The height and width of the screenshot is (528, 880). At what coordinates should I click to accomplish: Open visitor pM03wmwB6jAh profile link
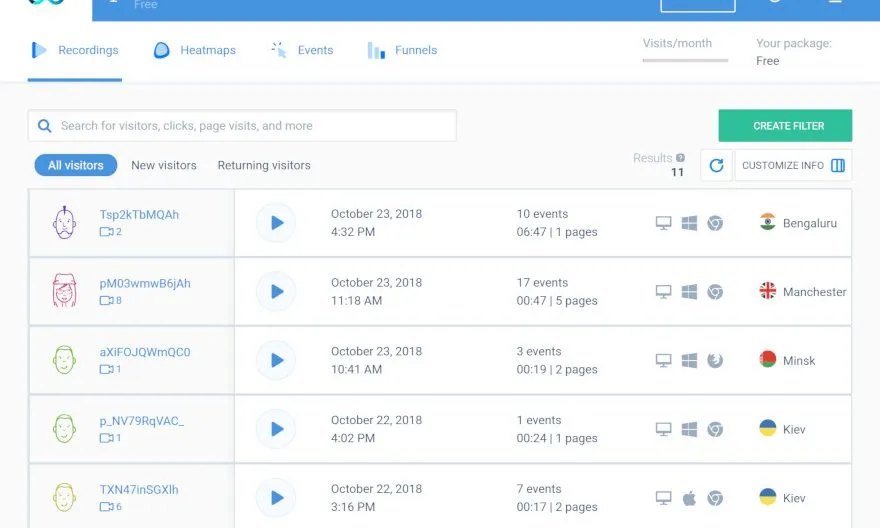pyautogui.click(x=145, y=283)
